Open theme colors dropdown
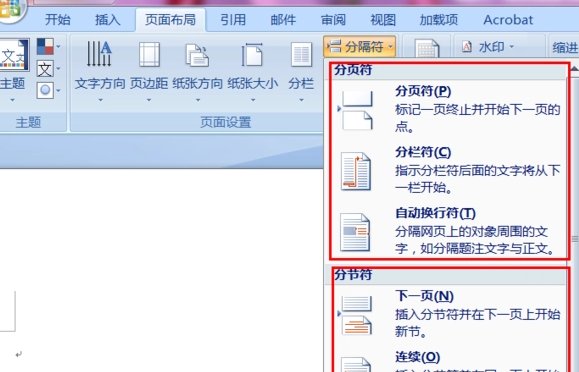The image size is (579, 372). [49, 47]
